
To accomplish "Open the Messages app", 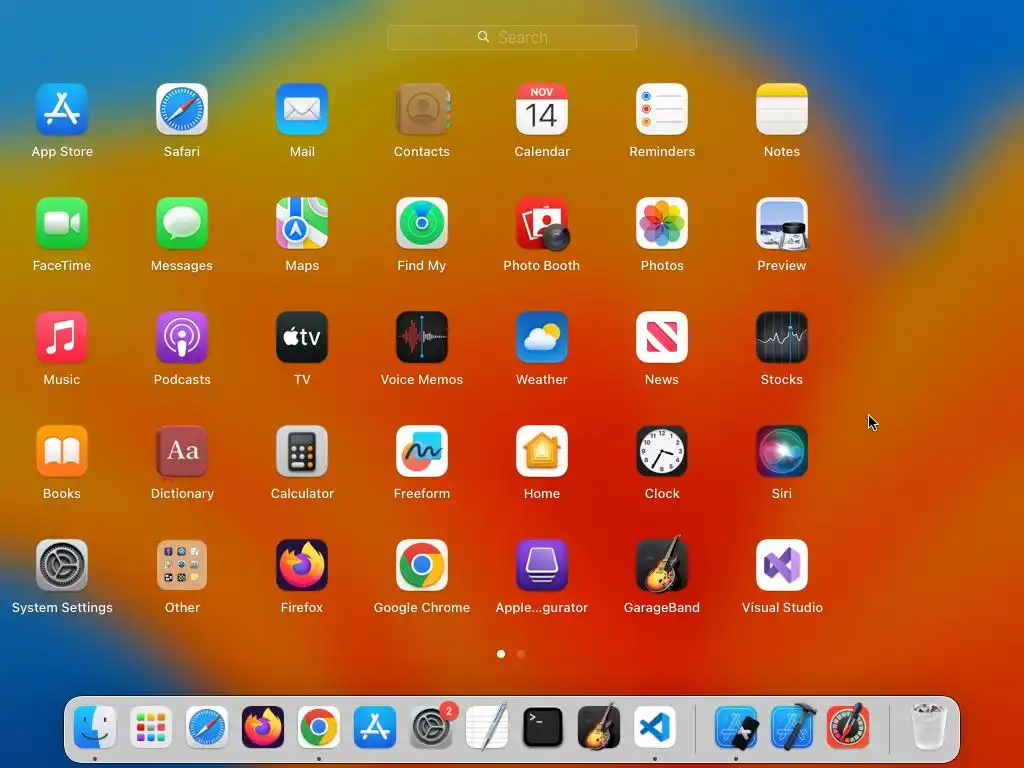I will coord(182,223).
